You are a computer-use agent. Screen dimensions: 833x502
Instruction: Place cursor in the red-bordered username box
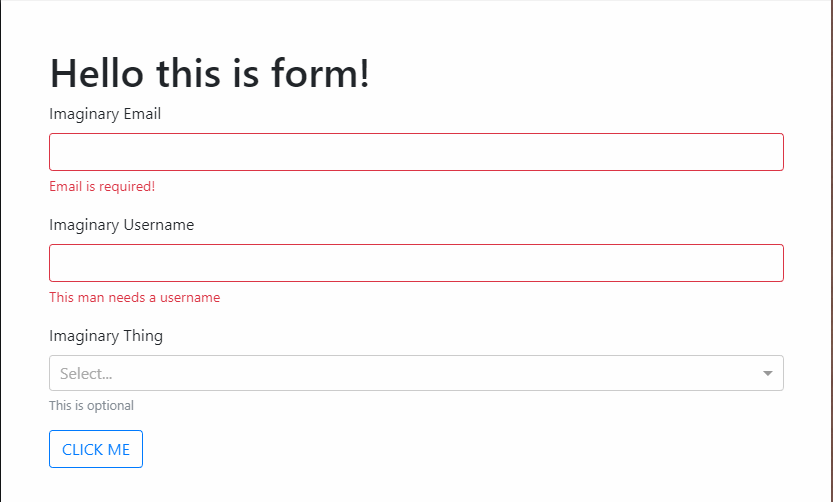coord(416,263)
